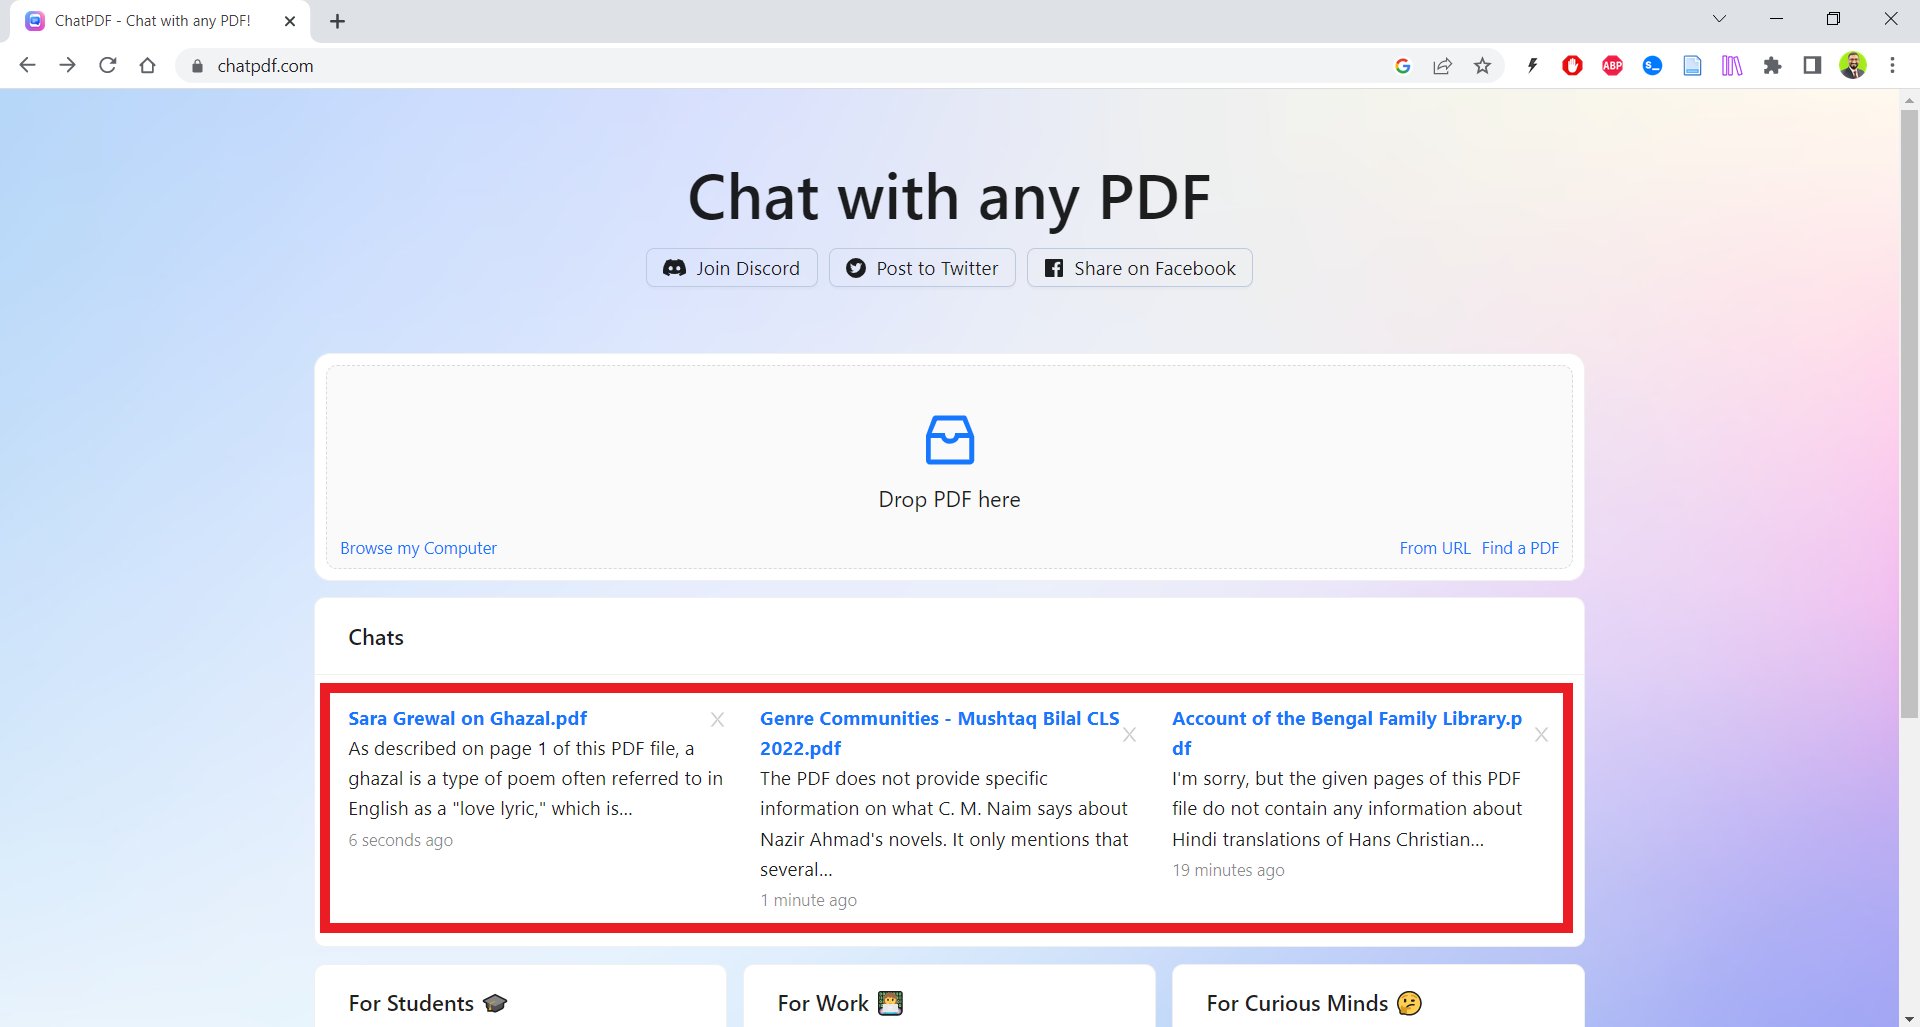Bookmark this page with the star icon
Image resolution: width=1920 pixels, height=1027 pixels.
click(1482, 66)
